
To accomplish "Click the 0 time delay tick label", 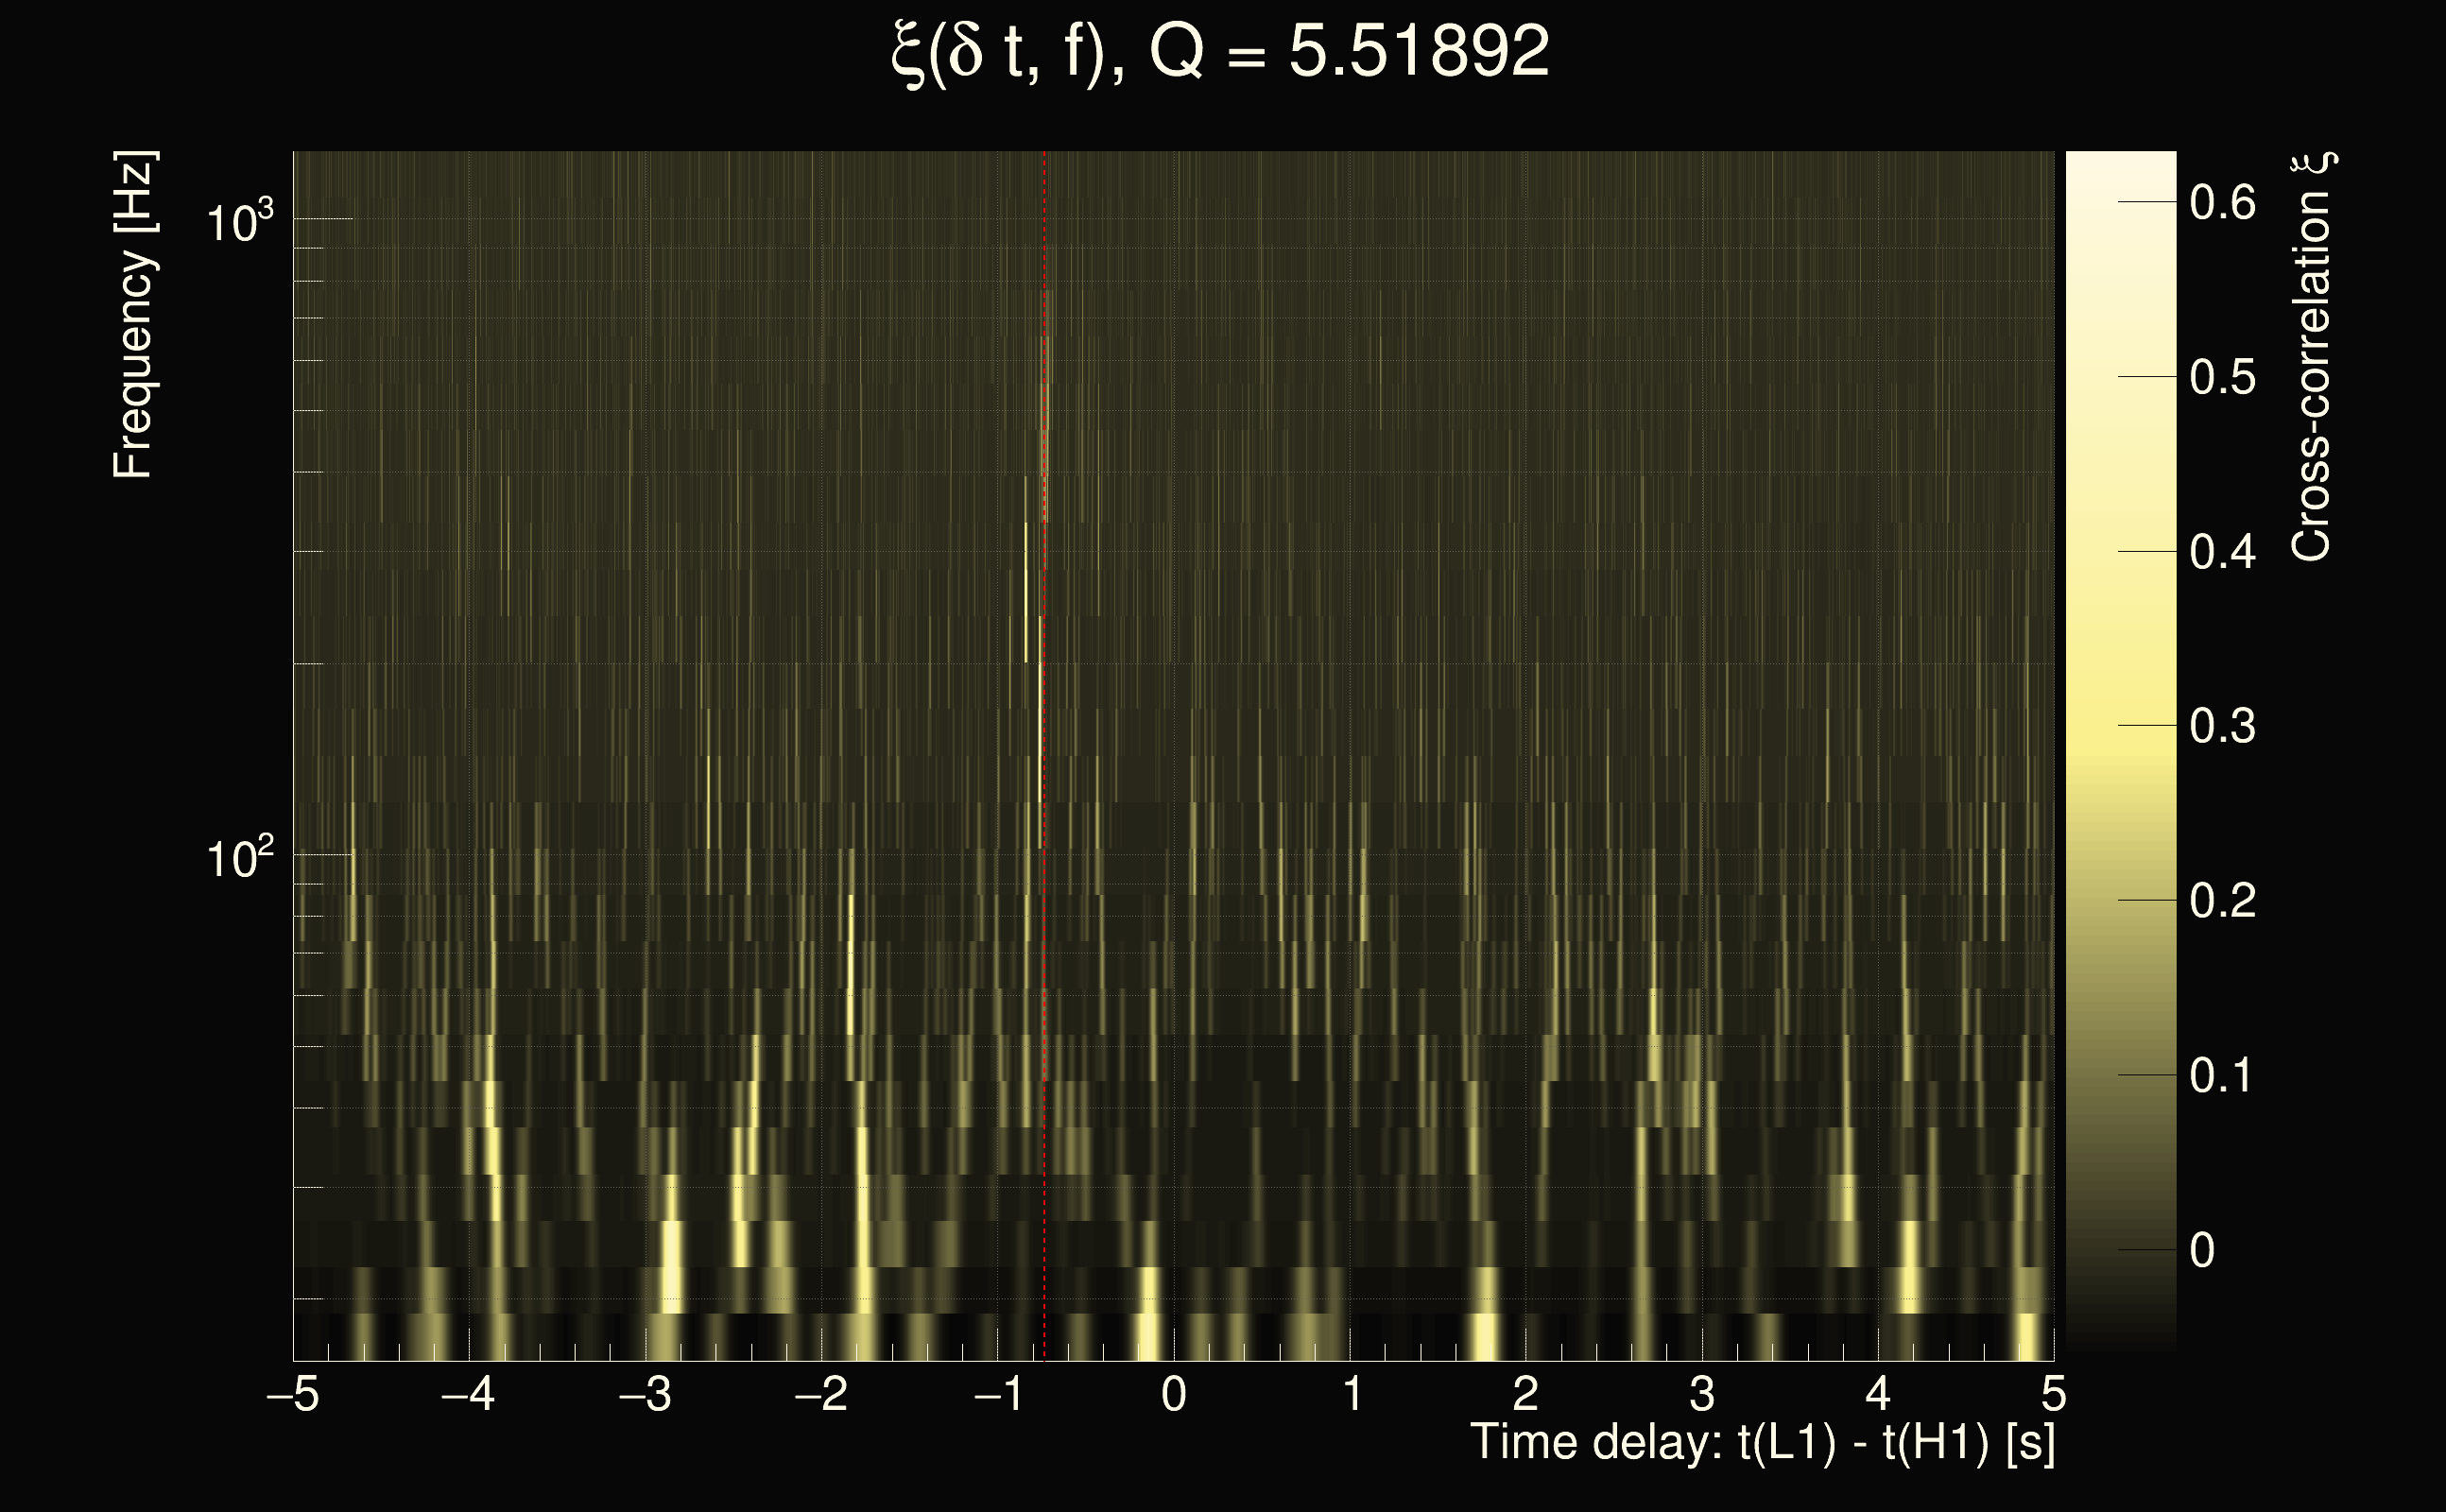I will tap(1174, 1395).
